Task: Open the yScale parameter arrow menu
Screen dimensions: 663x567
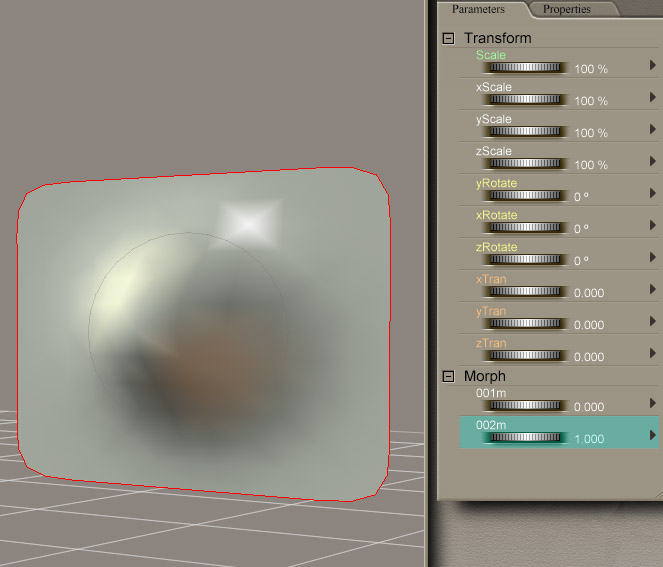Action: (x=652, y=129)
